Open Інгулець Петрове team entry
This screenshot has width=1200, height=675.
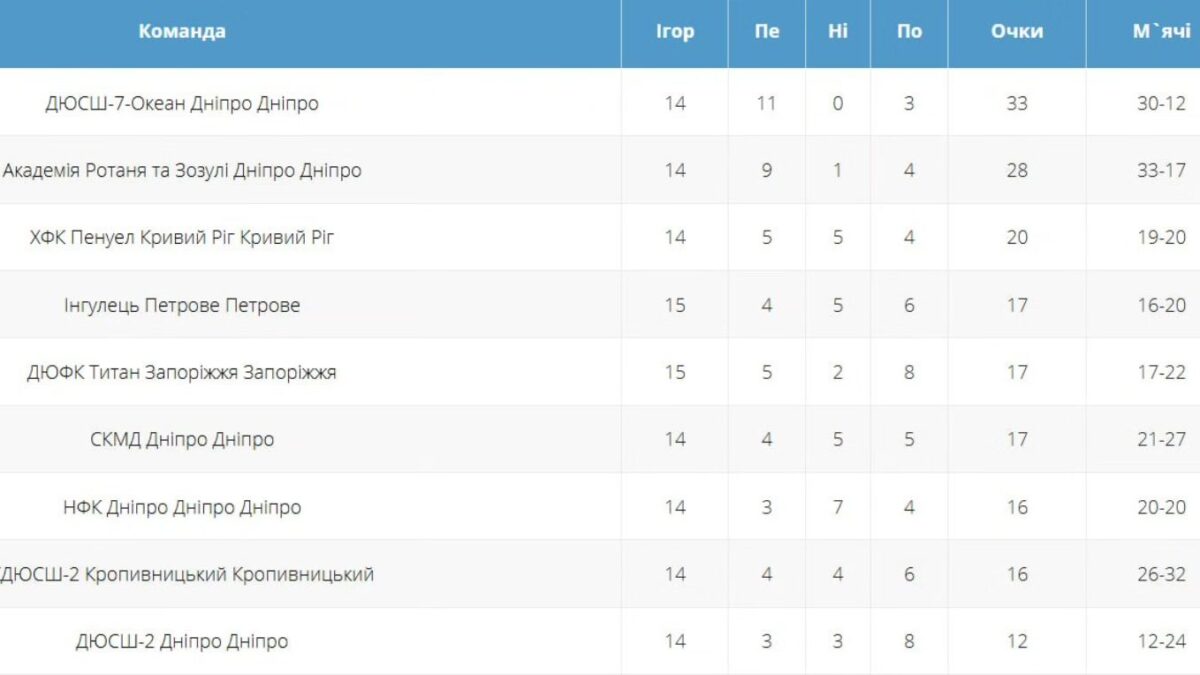182,305
